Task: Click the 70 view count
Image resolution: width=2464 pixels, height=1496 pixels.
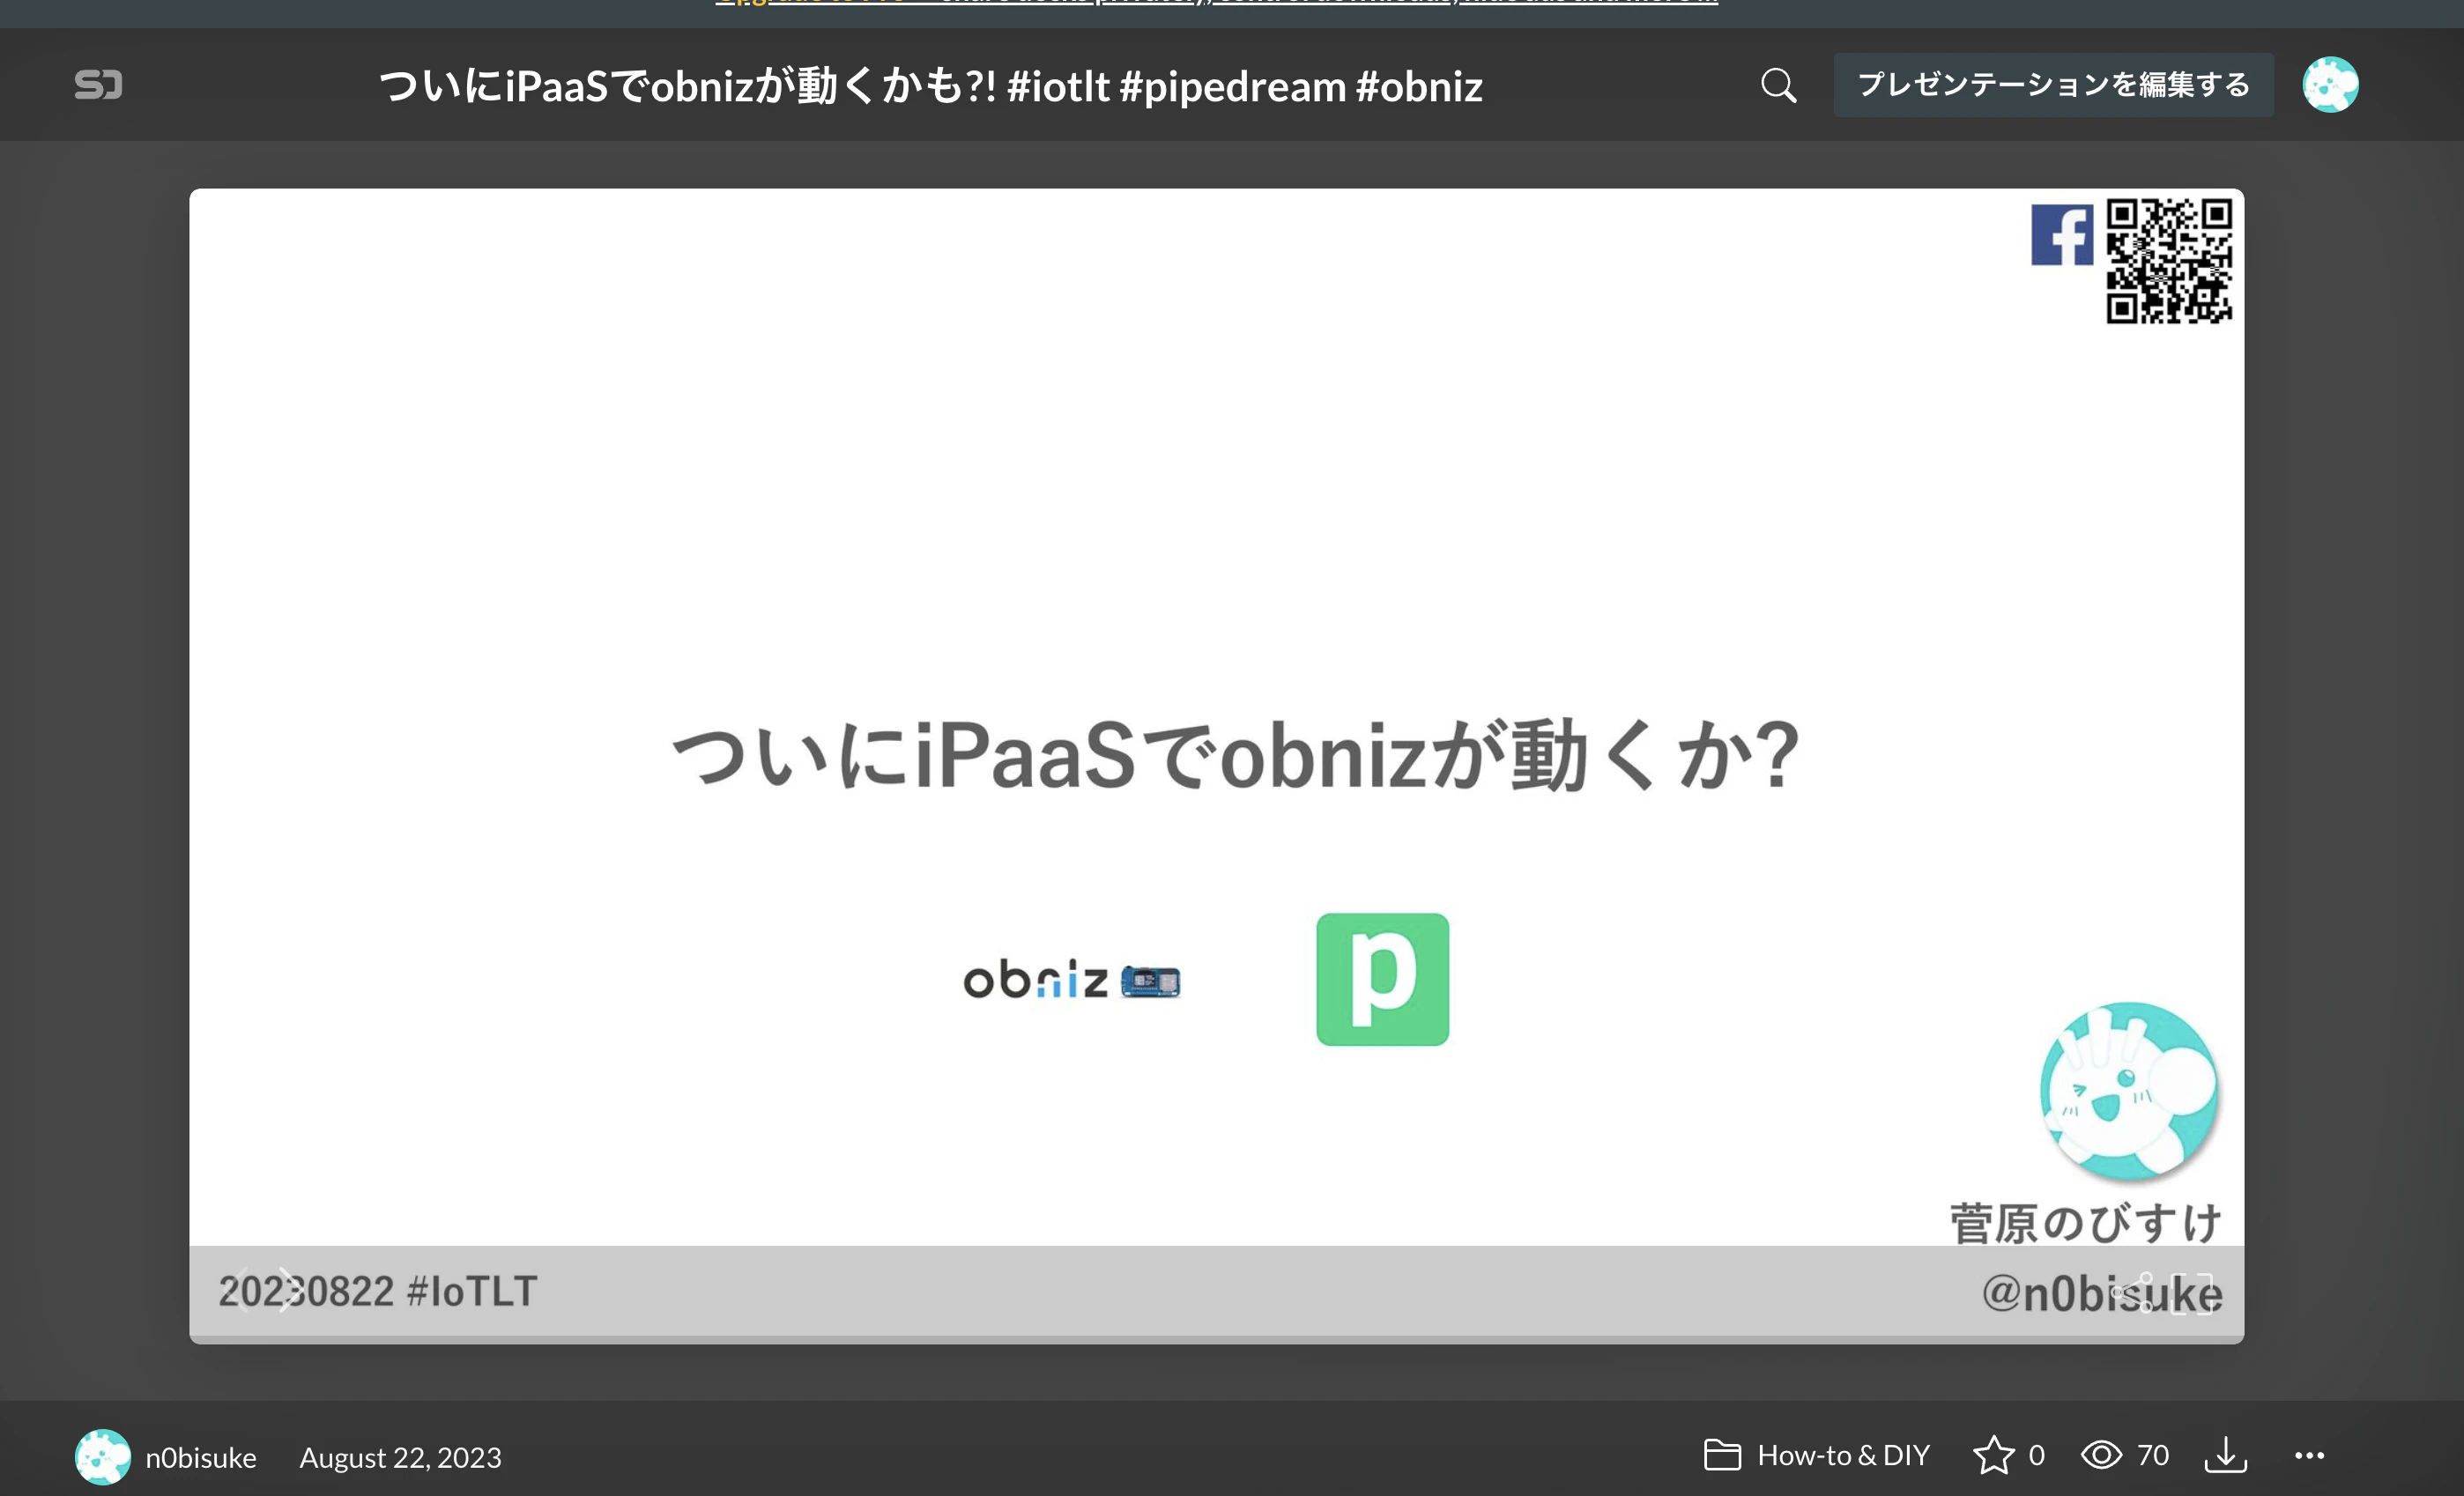Action: point(2153,1455)
